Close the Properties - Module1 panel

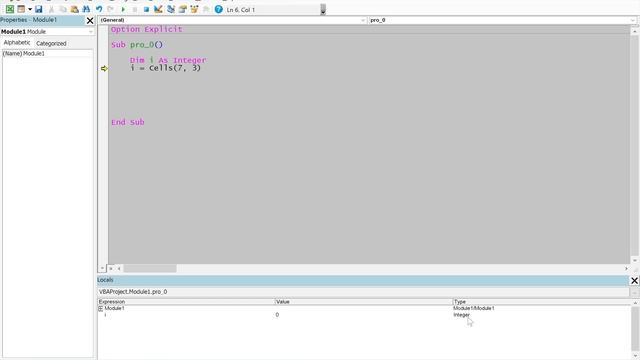[x=90, y=20]
